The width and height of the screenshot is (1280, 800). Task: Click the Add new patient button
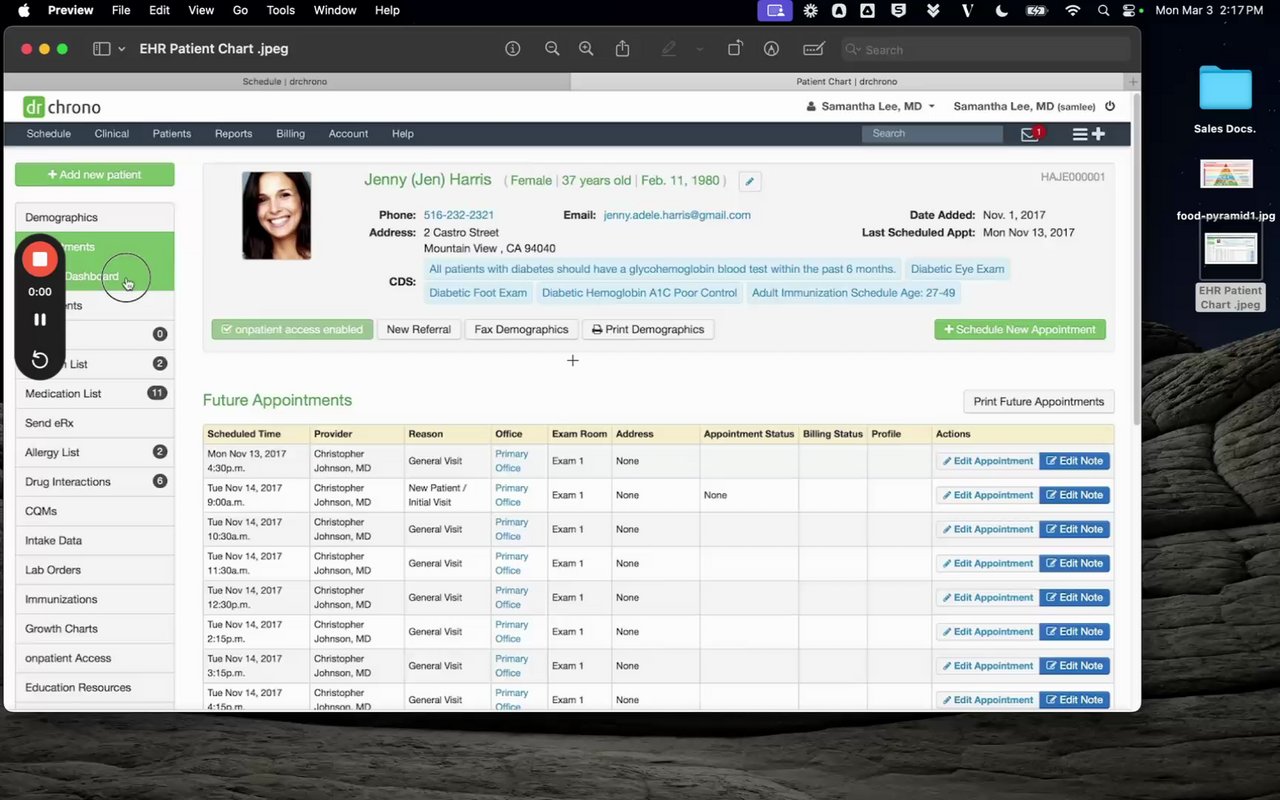(x=95, y=175)
